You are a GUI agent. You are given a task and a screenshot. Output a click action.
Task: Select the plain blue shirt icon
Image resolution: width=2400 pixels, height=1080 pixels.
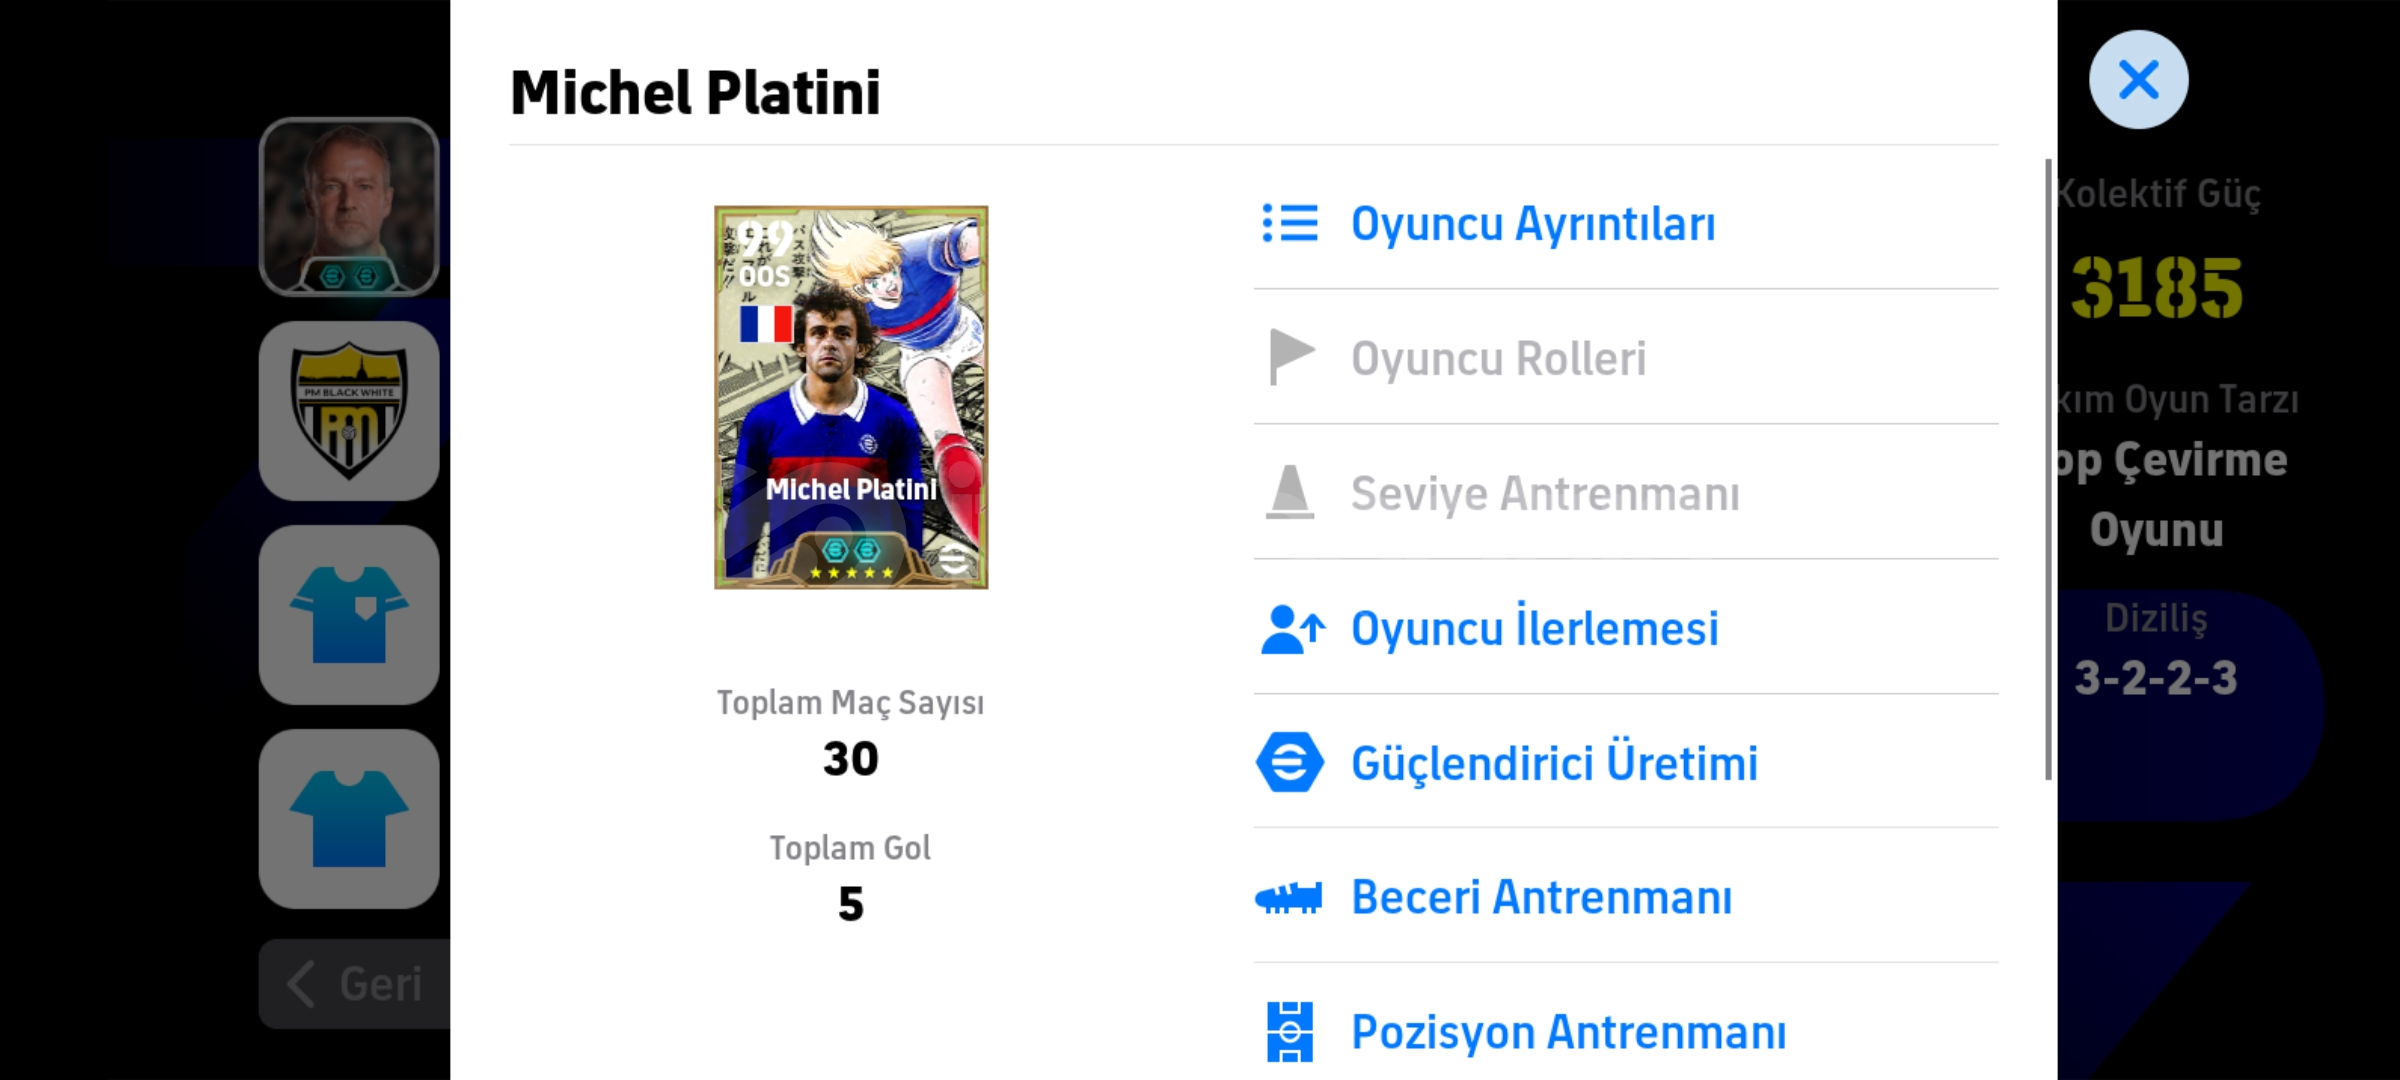(x=349, y=819)
